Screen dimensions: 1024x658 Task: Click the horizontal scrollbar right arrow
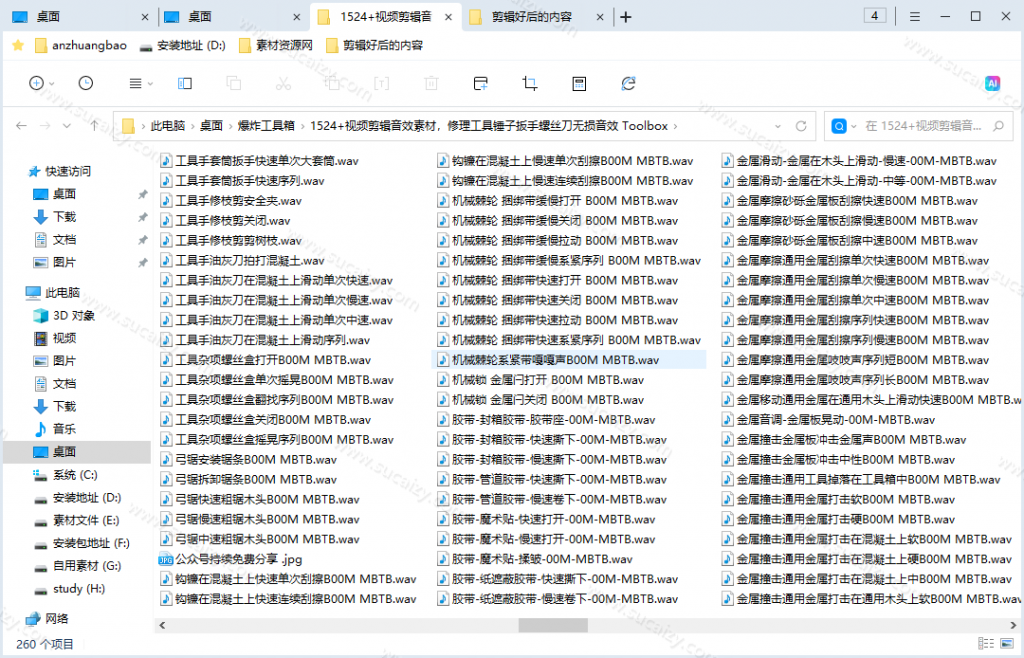click(1014, 625)
